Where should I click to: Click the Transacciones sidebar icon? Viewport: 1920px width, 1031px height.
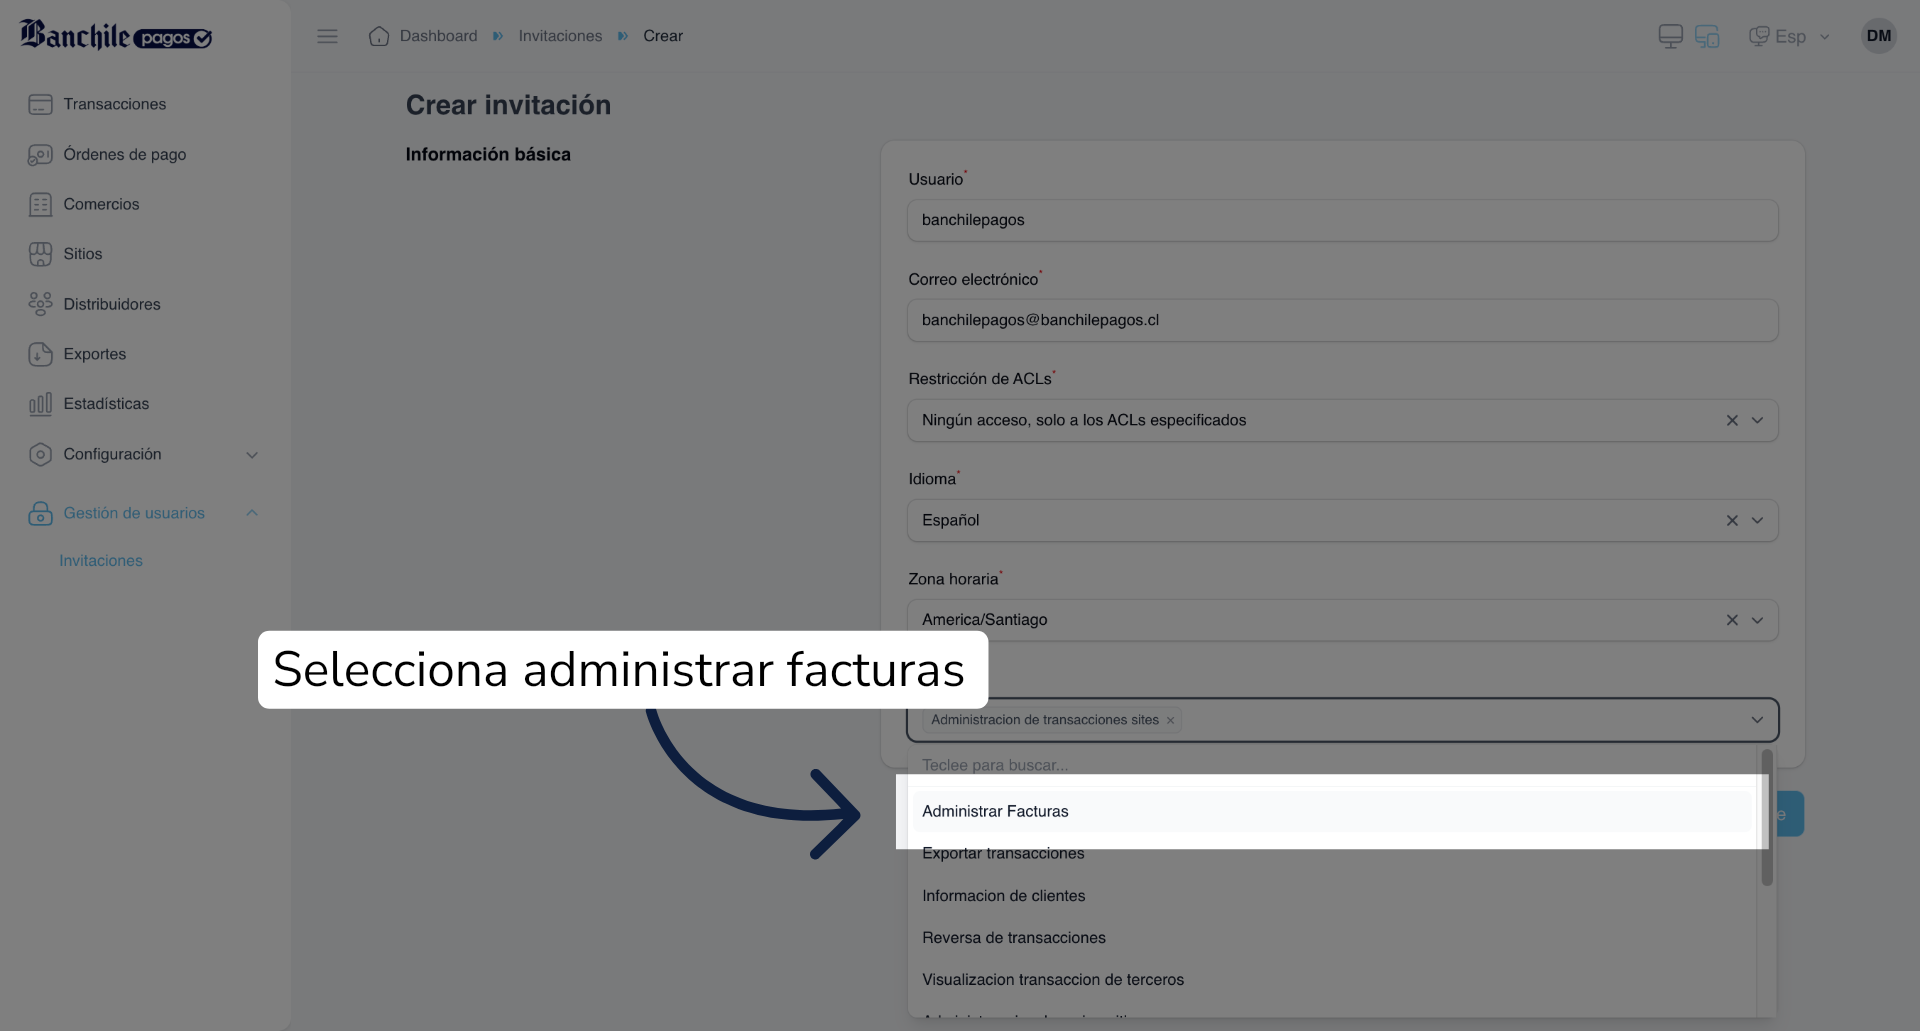click(x=40, y=104)
